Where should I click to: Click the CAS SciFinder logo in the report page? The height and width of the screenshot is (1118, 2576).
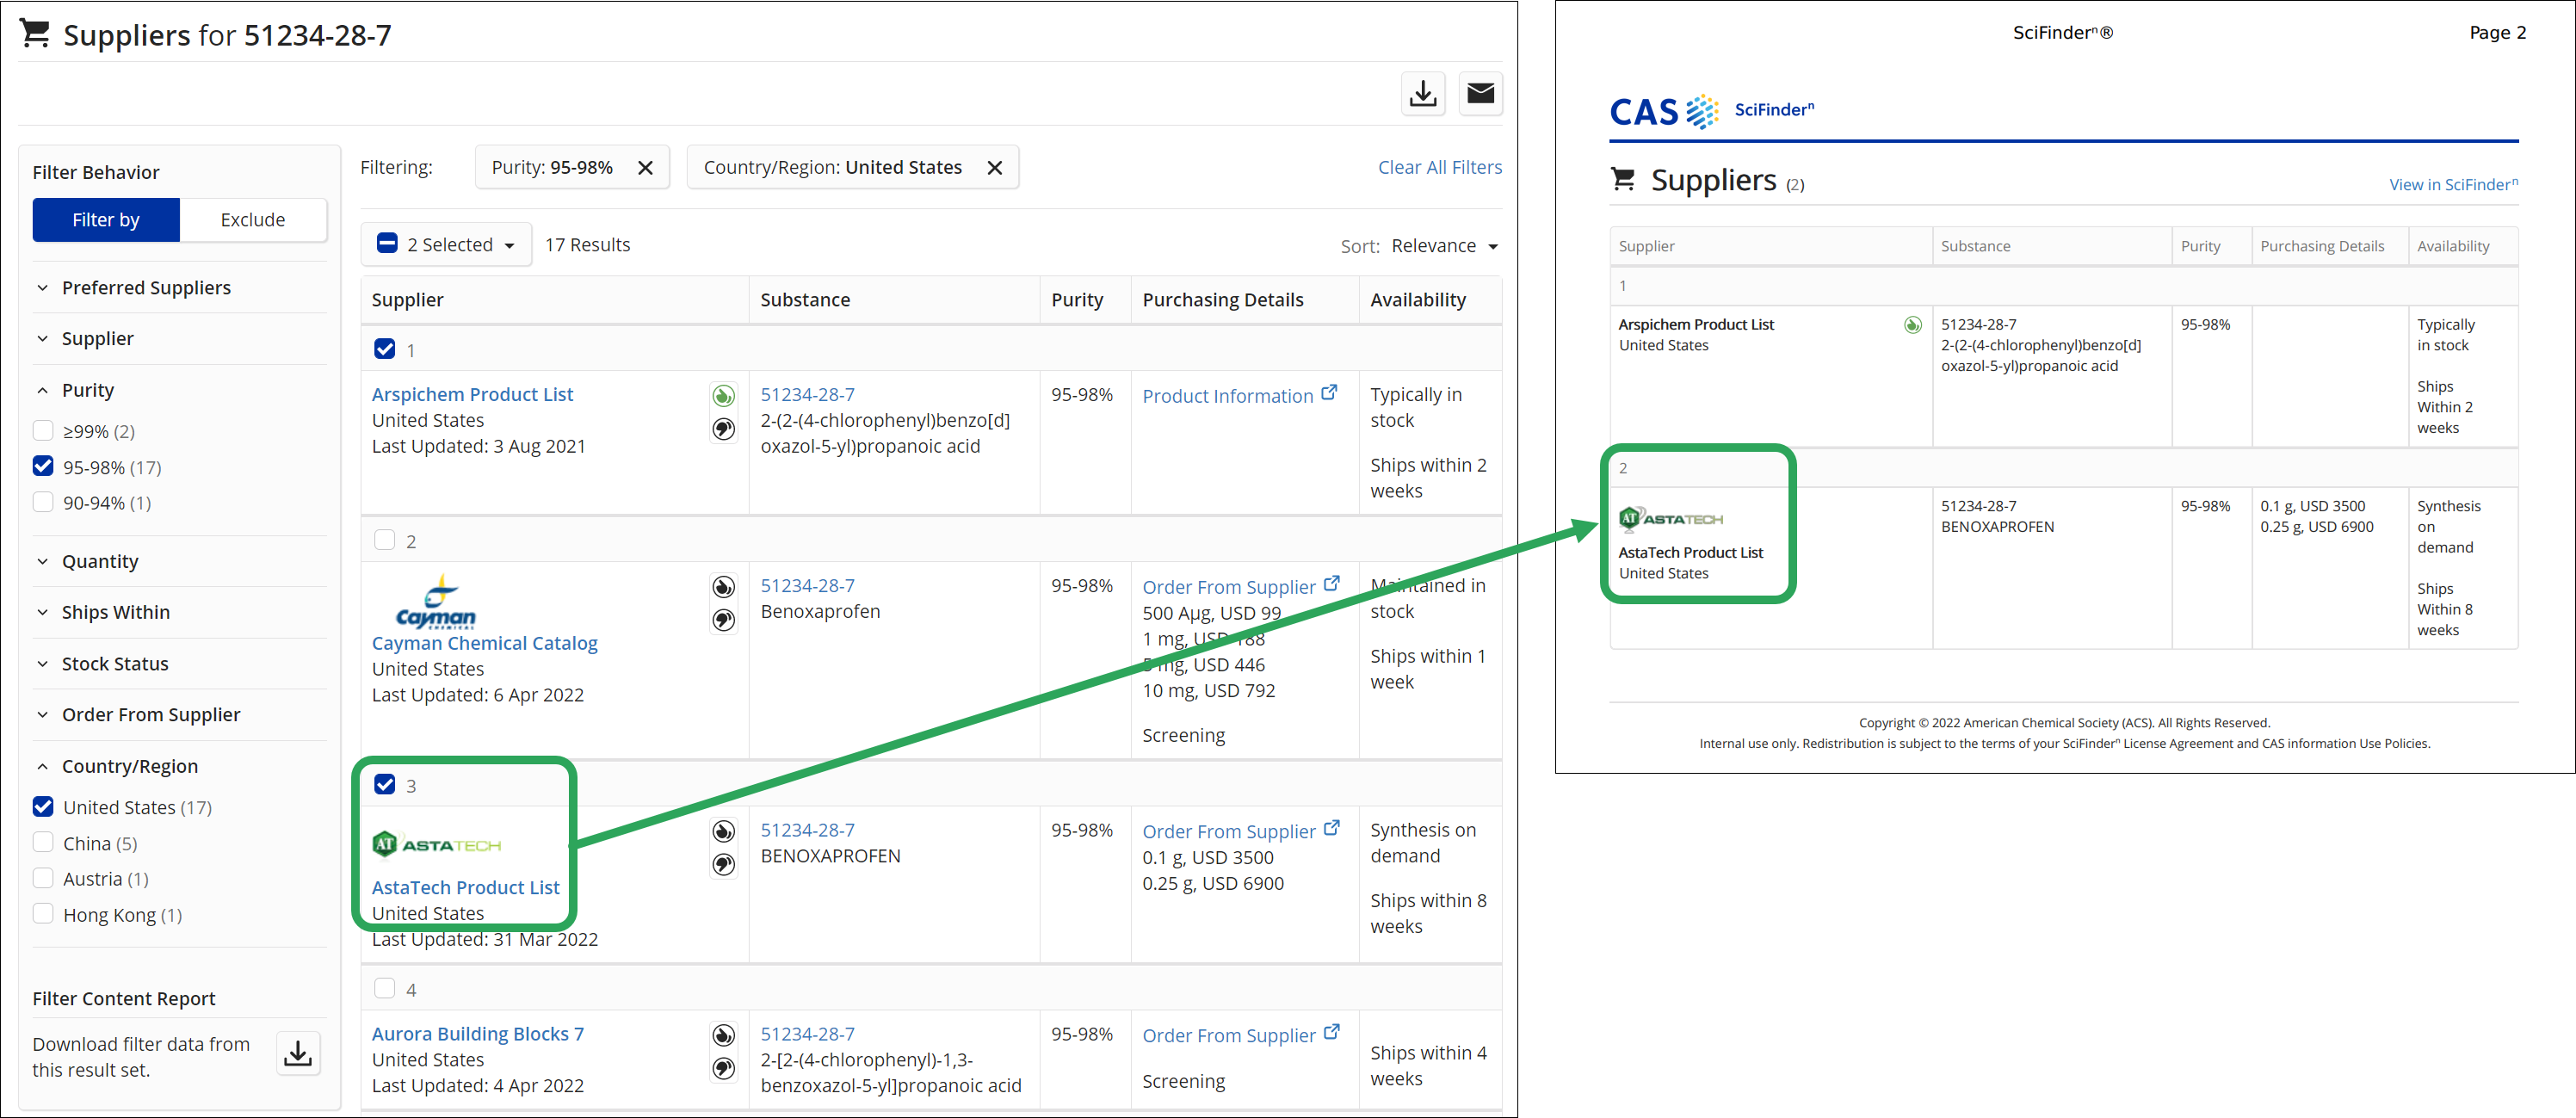(1711, 111)
